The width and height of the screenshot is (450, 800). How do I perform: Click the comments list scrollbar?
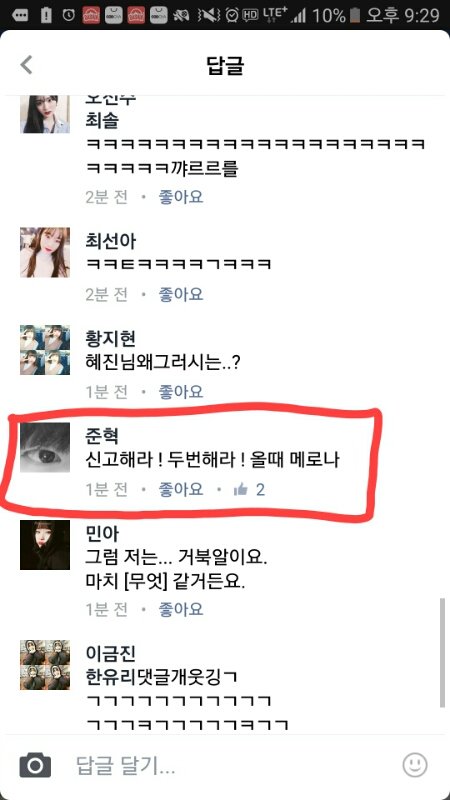click(x=442, y=653)
